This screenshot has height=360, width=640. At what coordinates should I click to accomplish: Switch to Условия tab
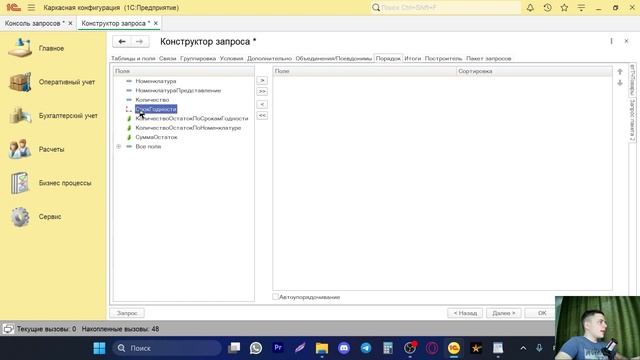tap(231, 58)
